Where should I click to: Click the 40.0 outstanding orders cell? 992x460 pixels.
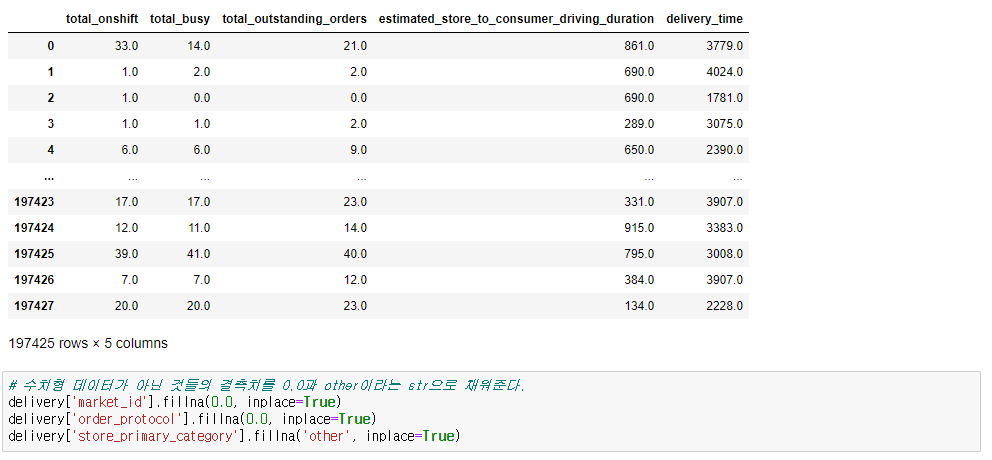click(x=355, y=254)
